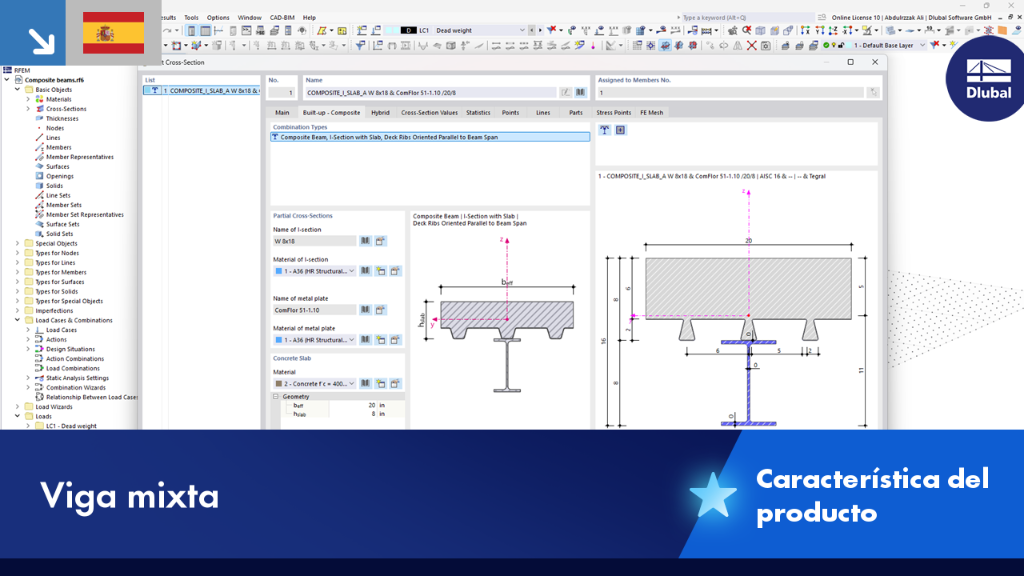Open Concrete Slab Material dropdown
This screenshot has height=576, width=1024.
(351, 383)
